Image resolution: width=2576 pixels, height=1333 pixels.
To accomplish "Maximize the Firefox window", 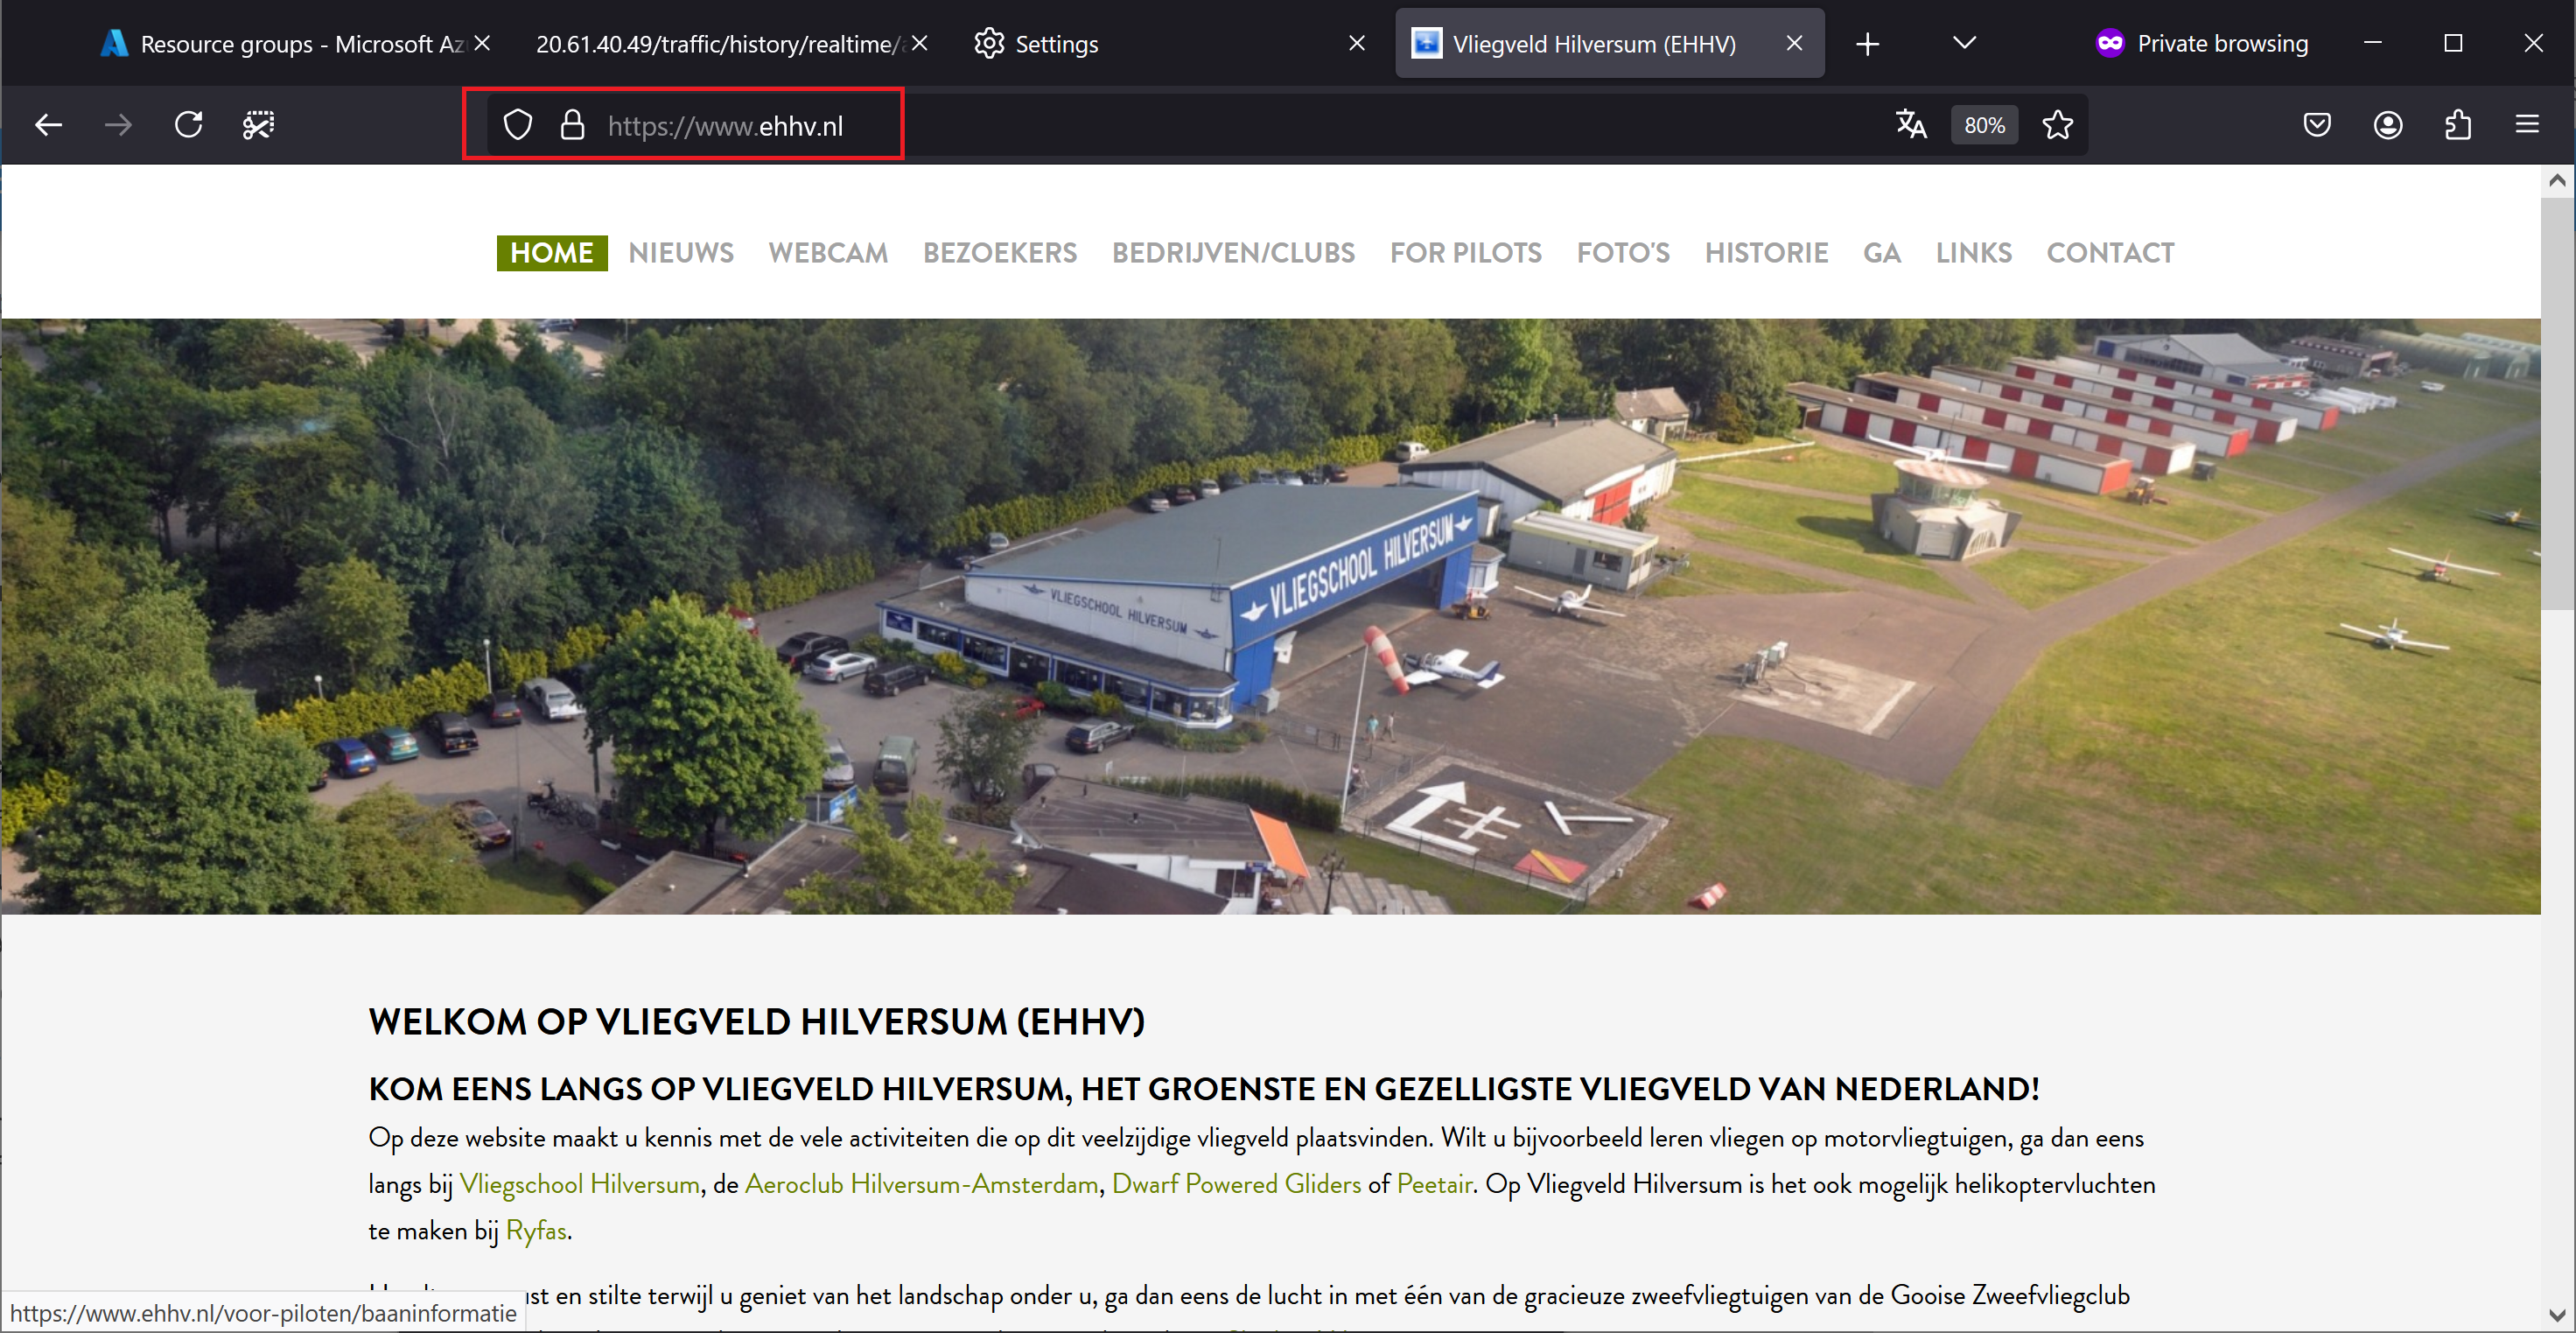I will [x=2452, y=43].
